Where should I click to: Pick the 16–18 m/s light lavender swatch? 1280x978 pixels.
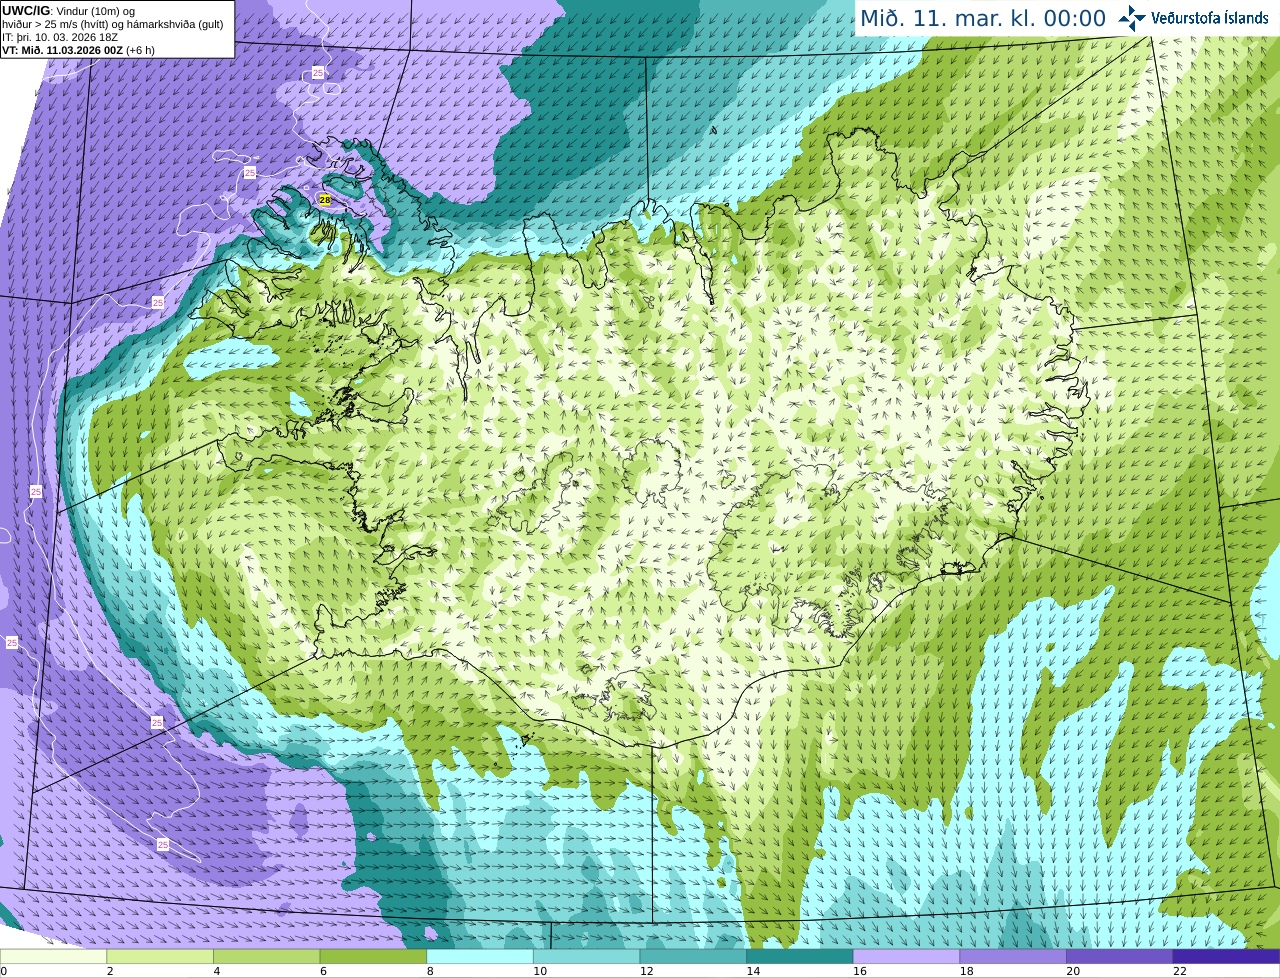907,956
